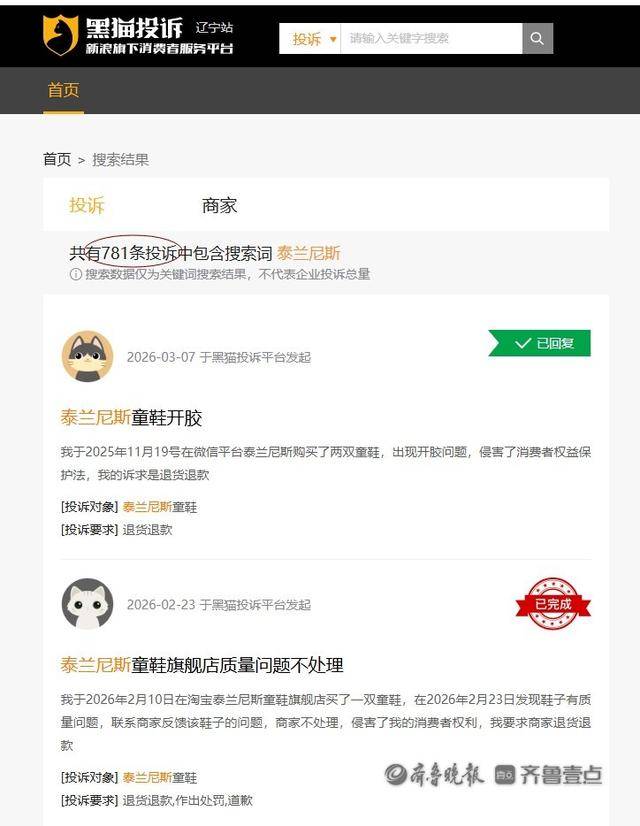Click the green 已回复 status badge
The width and height of the screenshot is (640, 826).
pos(539,343)
